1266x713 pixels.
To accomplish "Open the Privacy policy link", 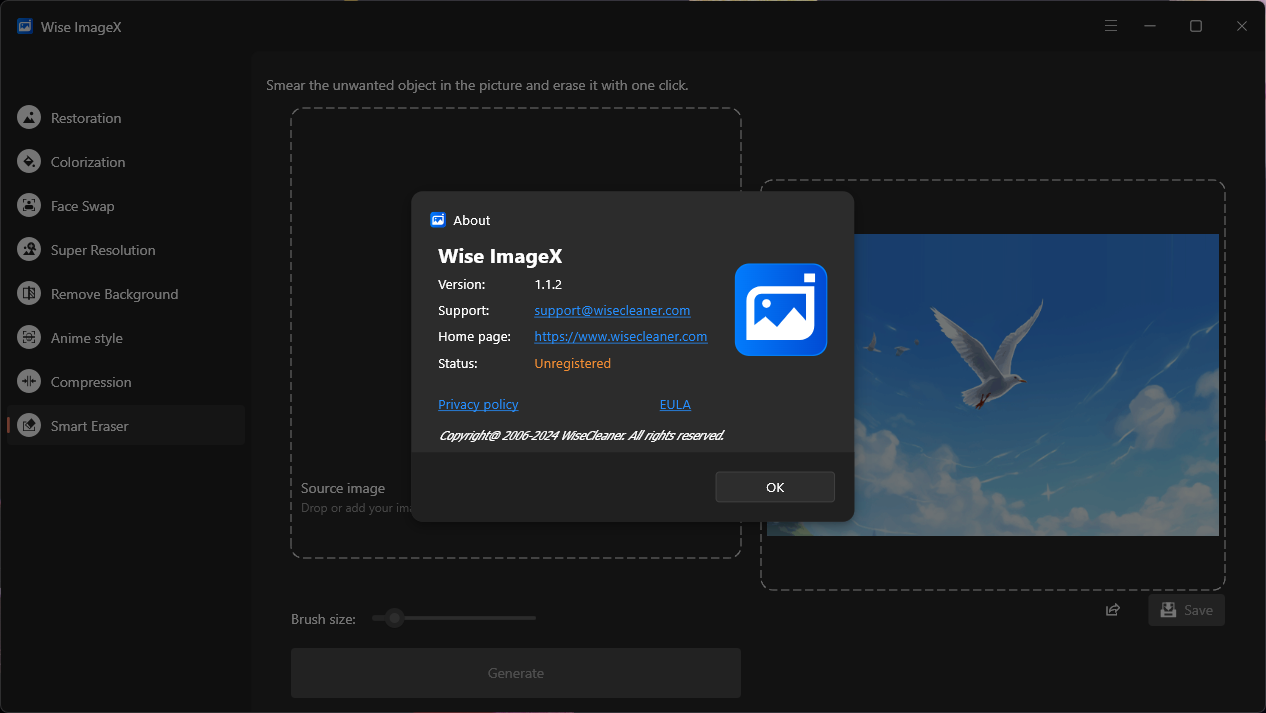I will coord(478,405).
